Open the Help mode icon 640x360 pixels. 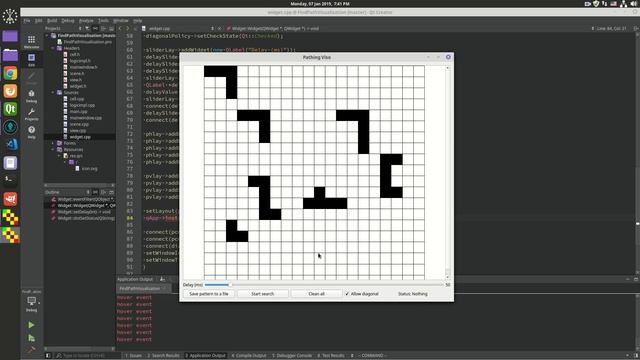point(31,132)
